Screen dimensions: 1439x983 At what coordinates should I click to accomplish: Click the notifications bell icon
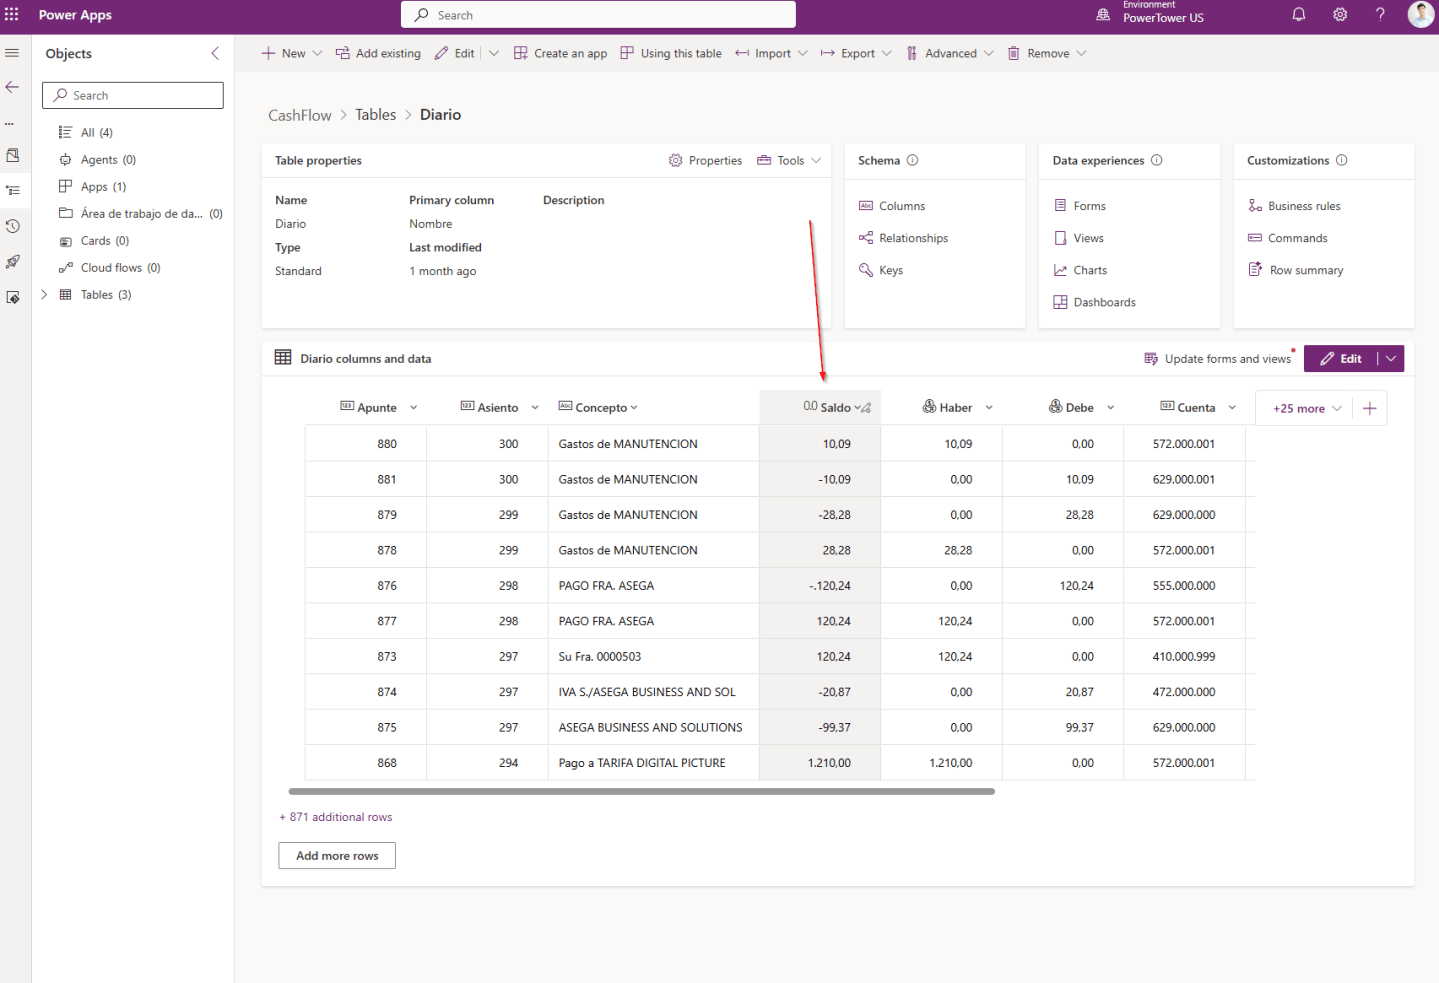(1297, 14)
